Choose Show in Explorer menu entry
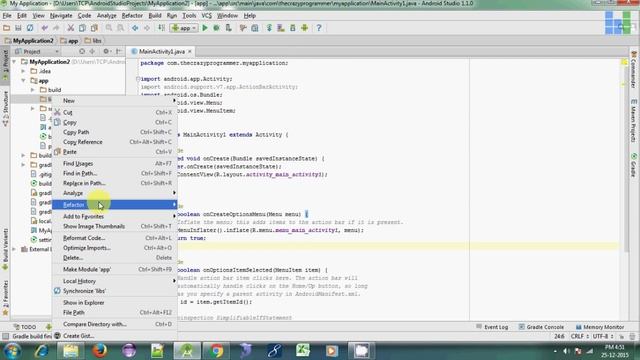Viewport: 640px width, 360px height. tap(114, 302)
